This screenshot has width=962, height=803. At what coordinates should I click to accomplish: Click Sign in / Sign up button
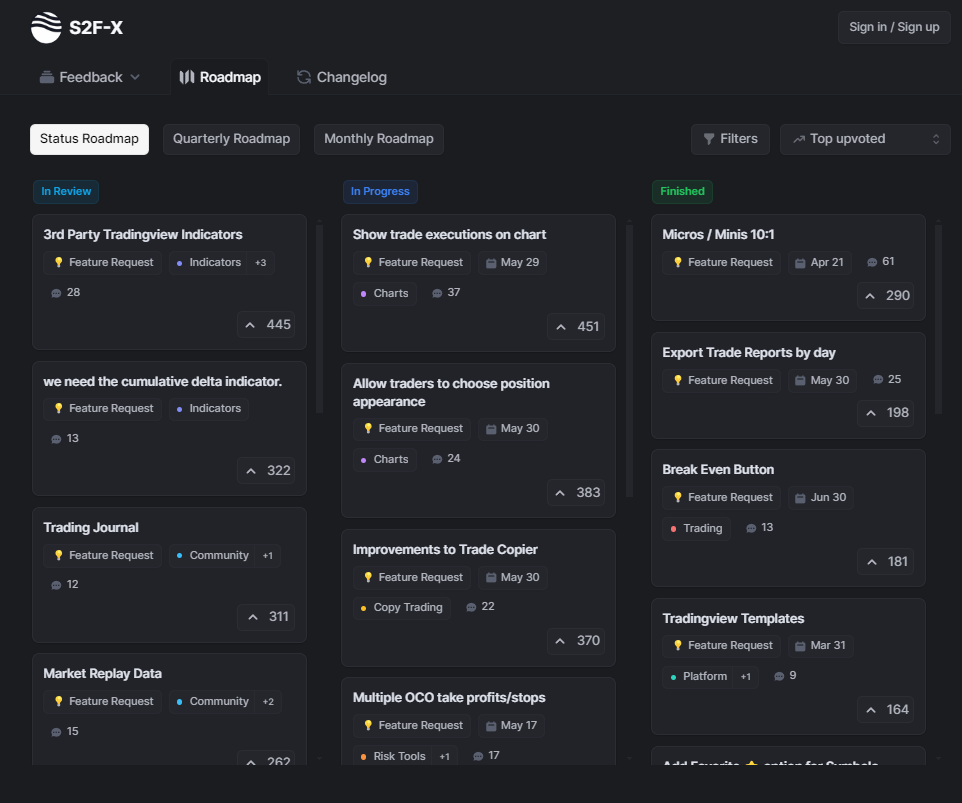894,27
